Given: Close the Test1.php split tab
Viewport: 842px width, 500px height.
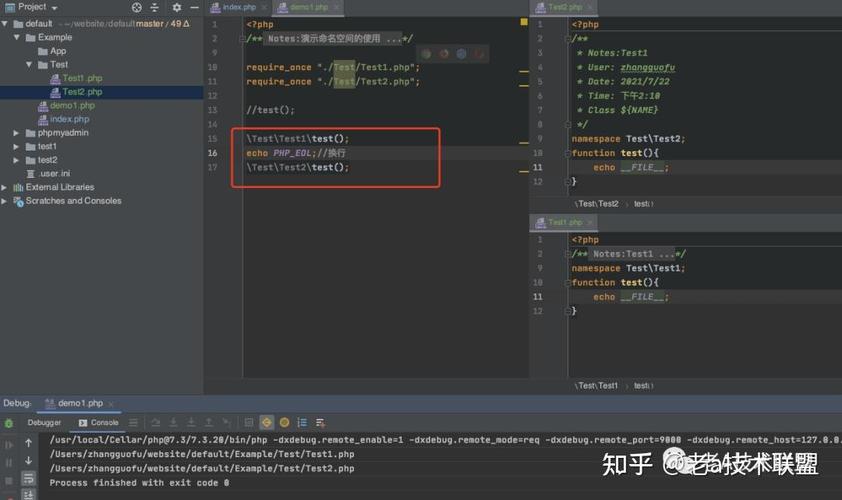Looking at the screenshot, I should tap(590, 222).
